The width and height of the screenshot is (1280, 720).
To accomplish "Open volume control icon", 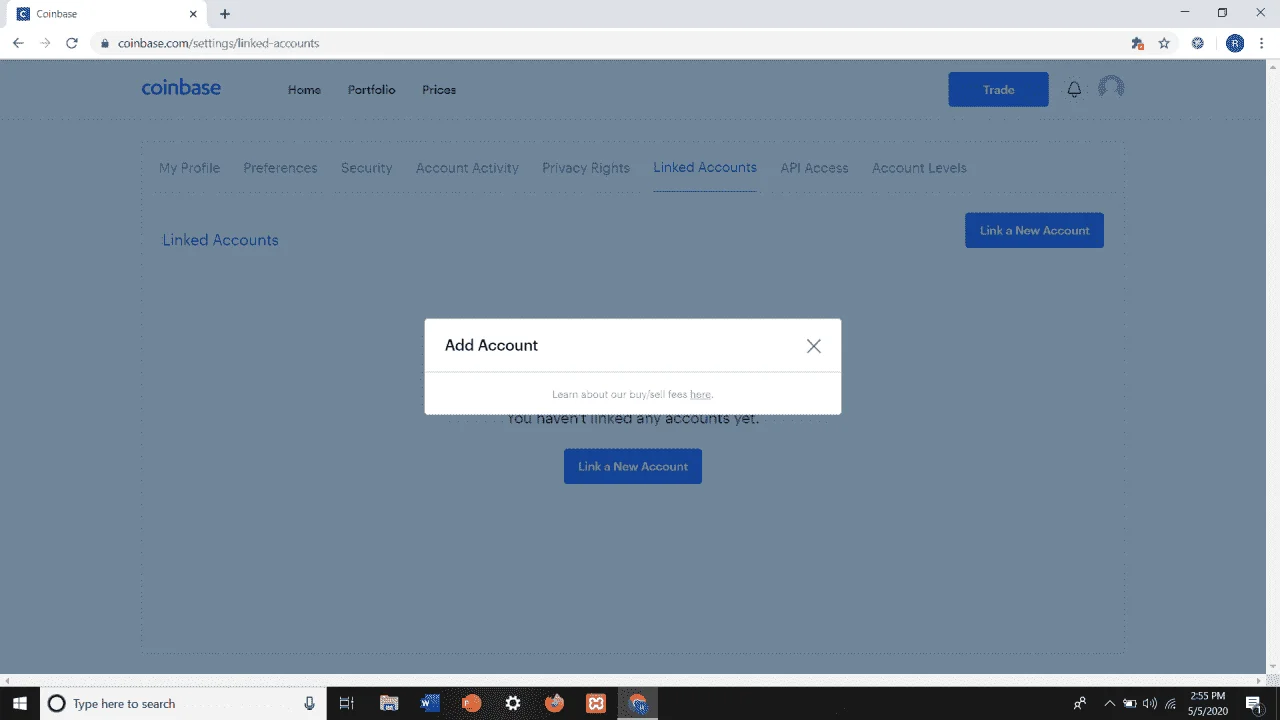I will point(1149,703).
